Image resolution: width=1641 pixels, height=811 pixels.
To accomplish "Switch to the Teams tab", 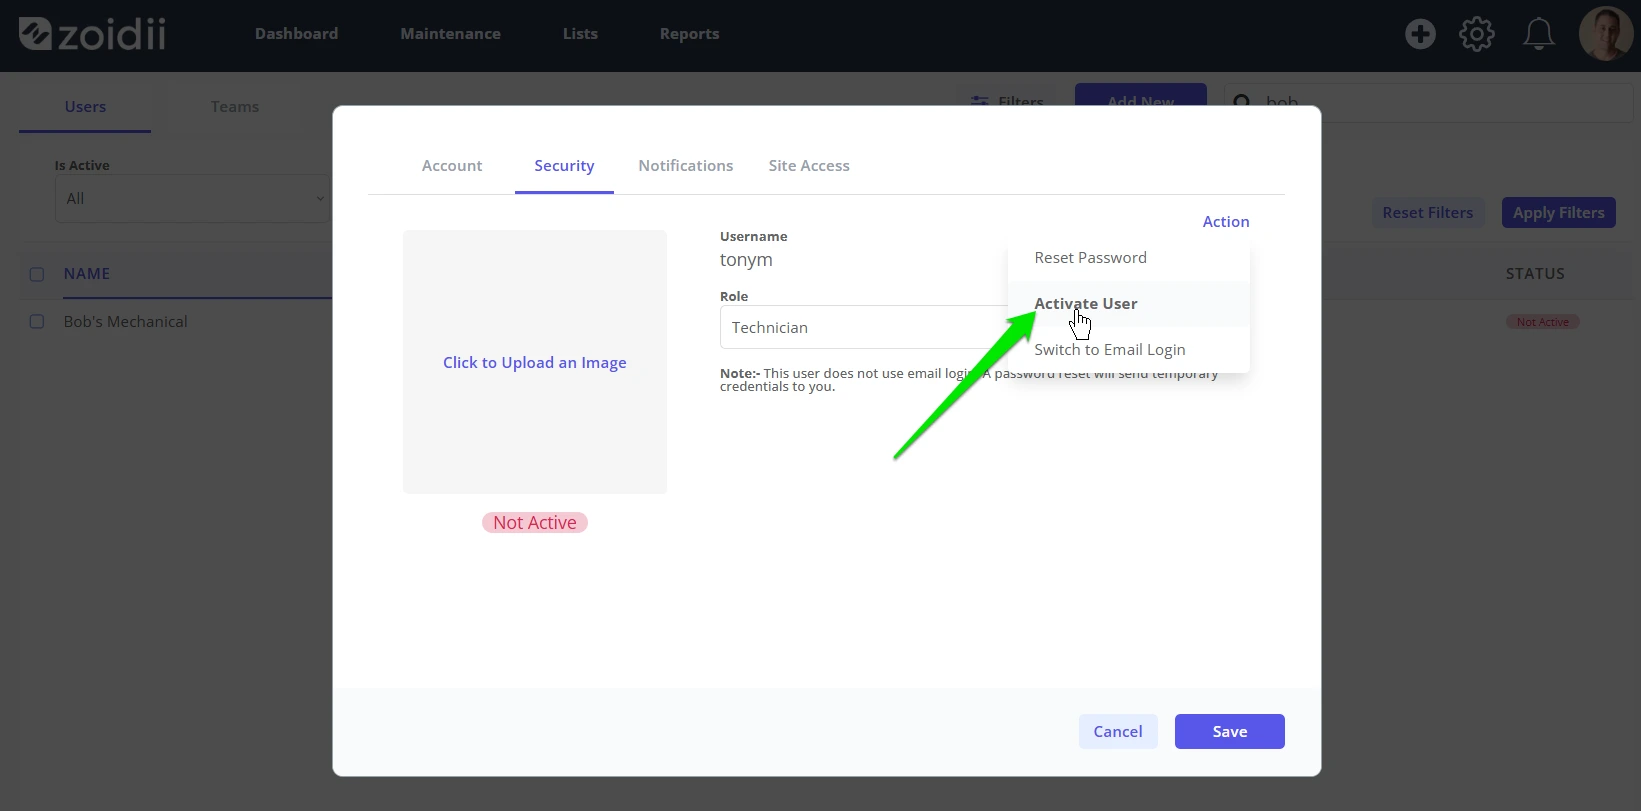I will point(234,107).
